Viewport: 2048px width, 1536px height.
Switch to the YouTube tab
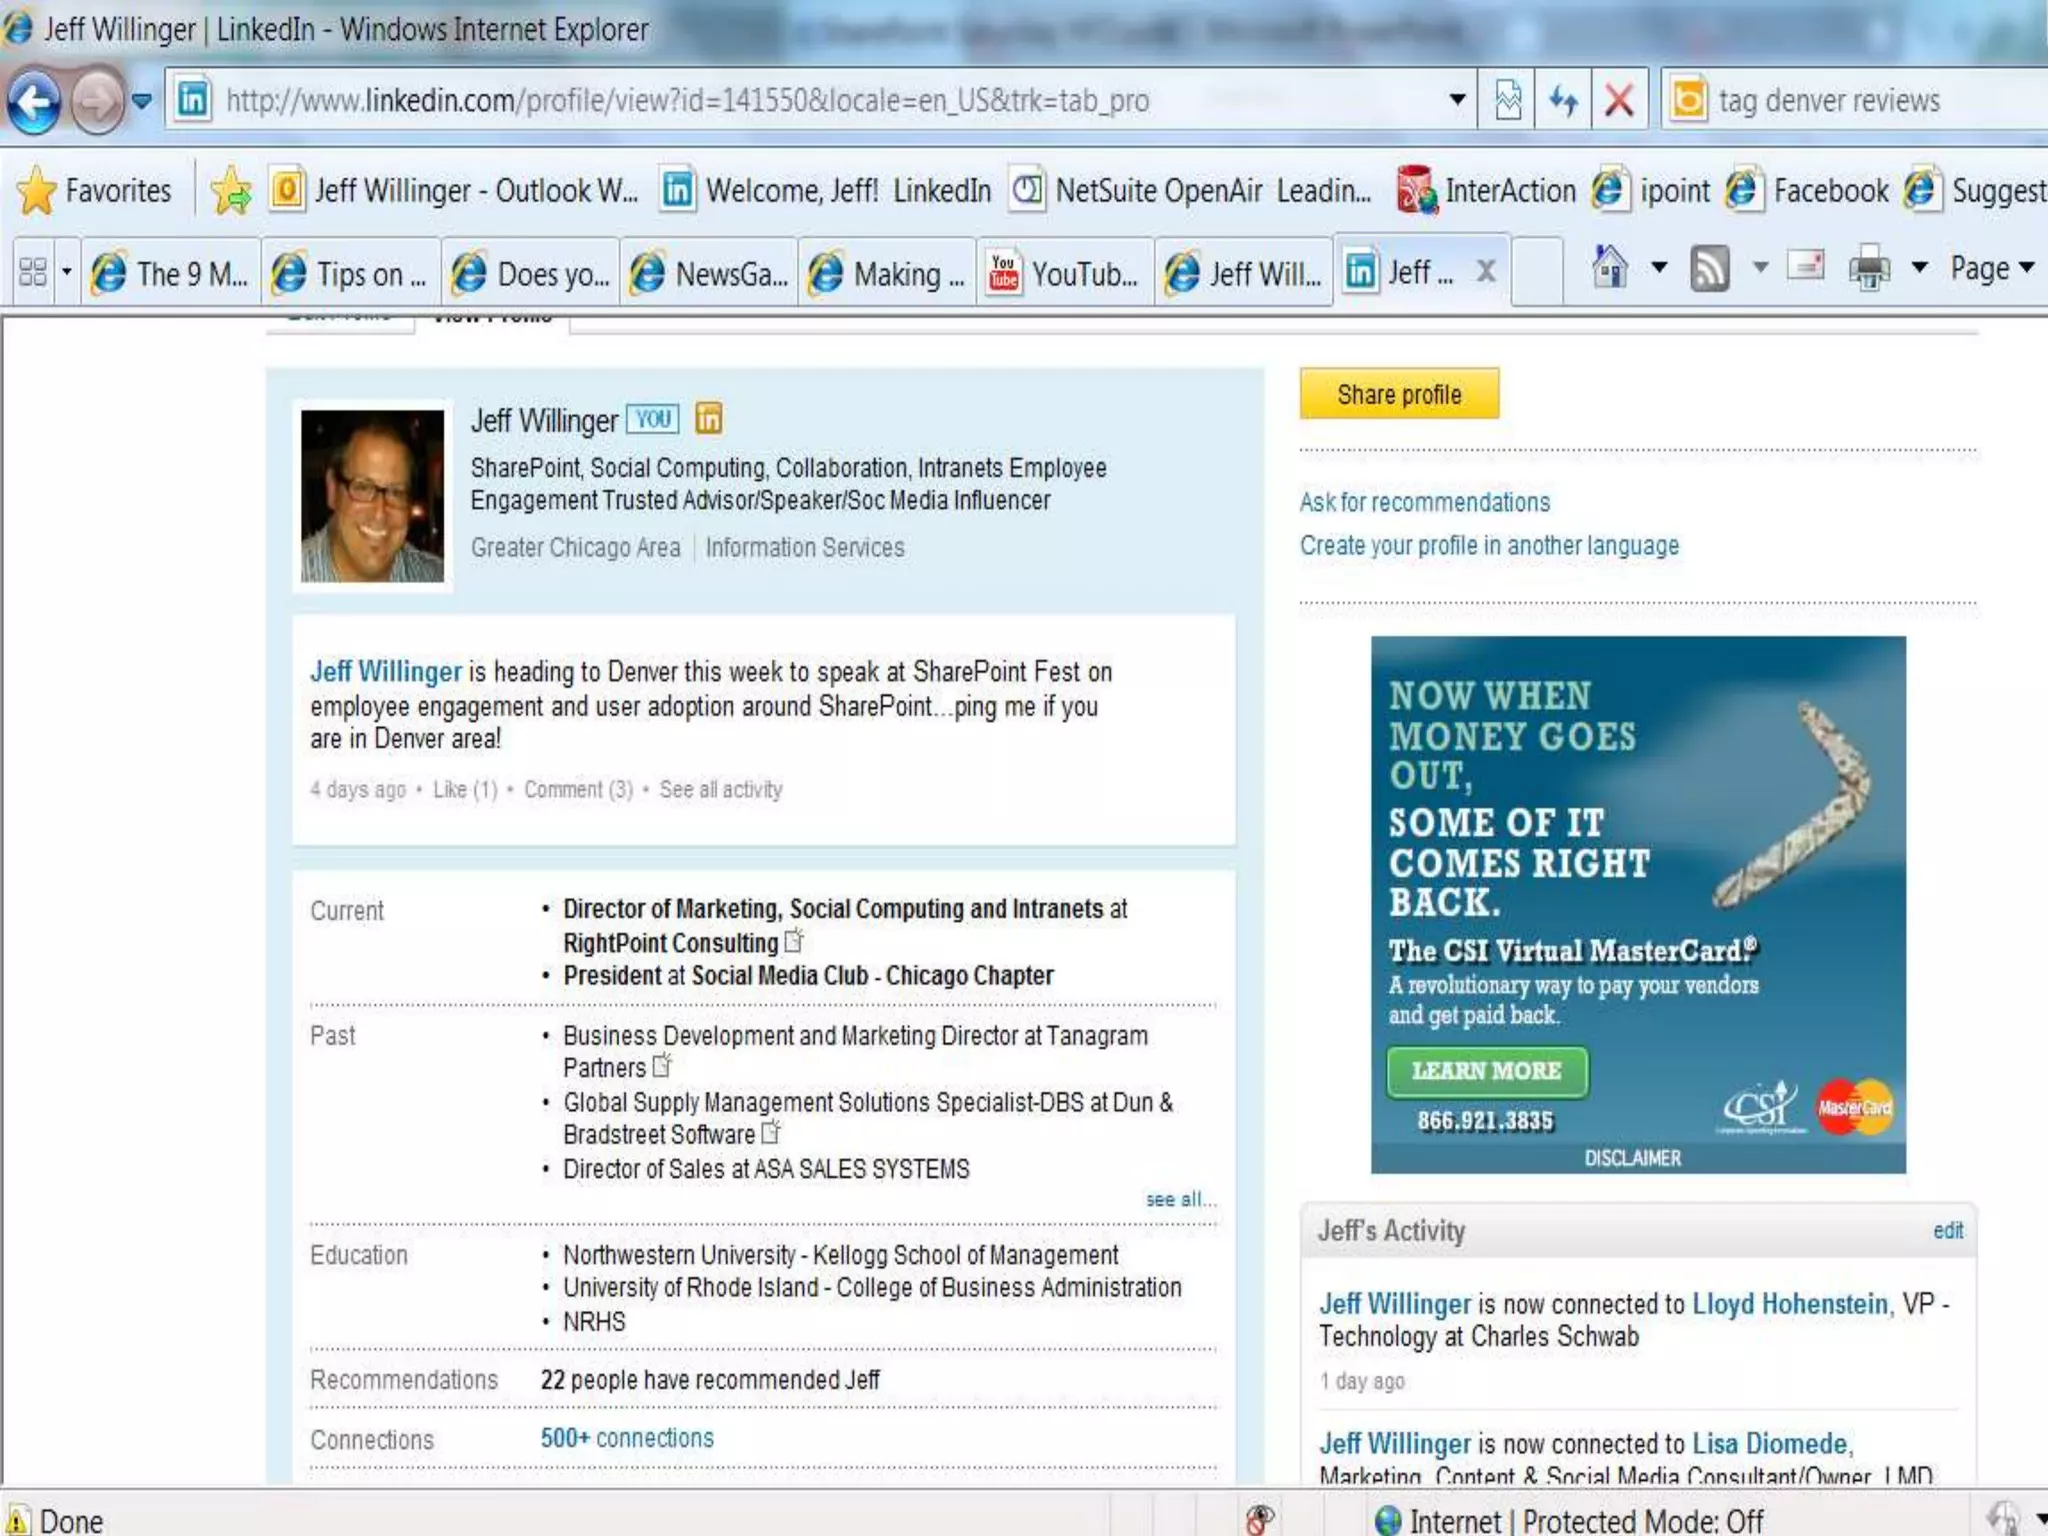coord(1065,273)
